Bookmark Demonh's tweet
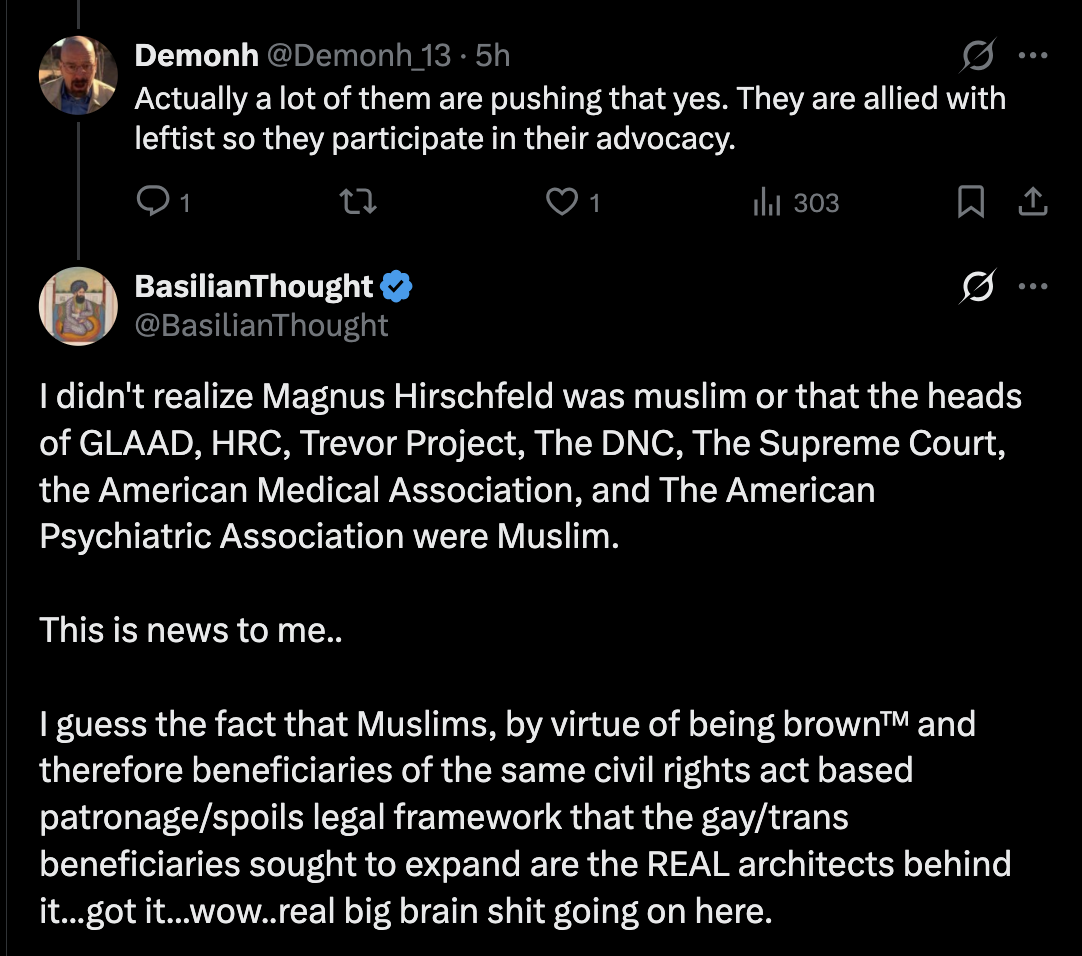The image size is (1082, 956). (970, 202)
